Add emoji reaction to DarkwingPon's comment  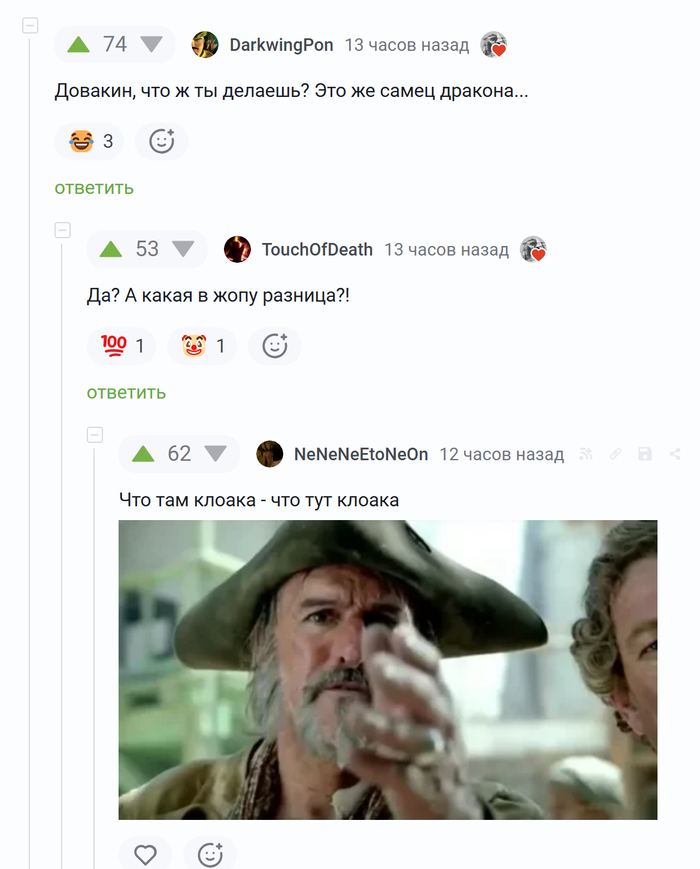[162, 141]
